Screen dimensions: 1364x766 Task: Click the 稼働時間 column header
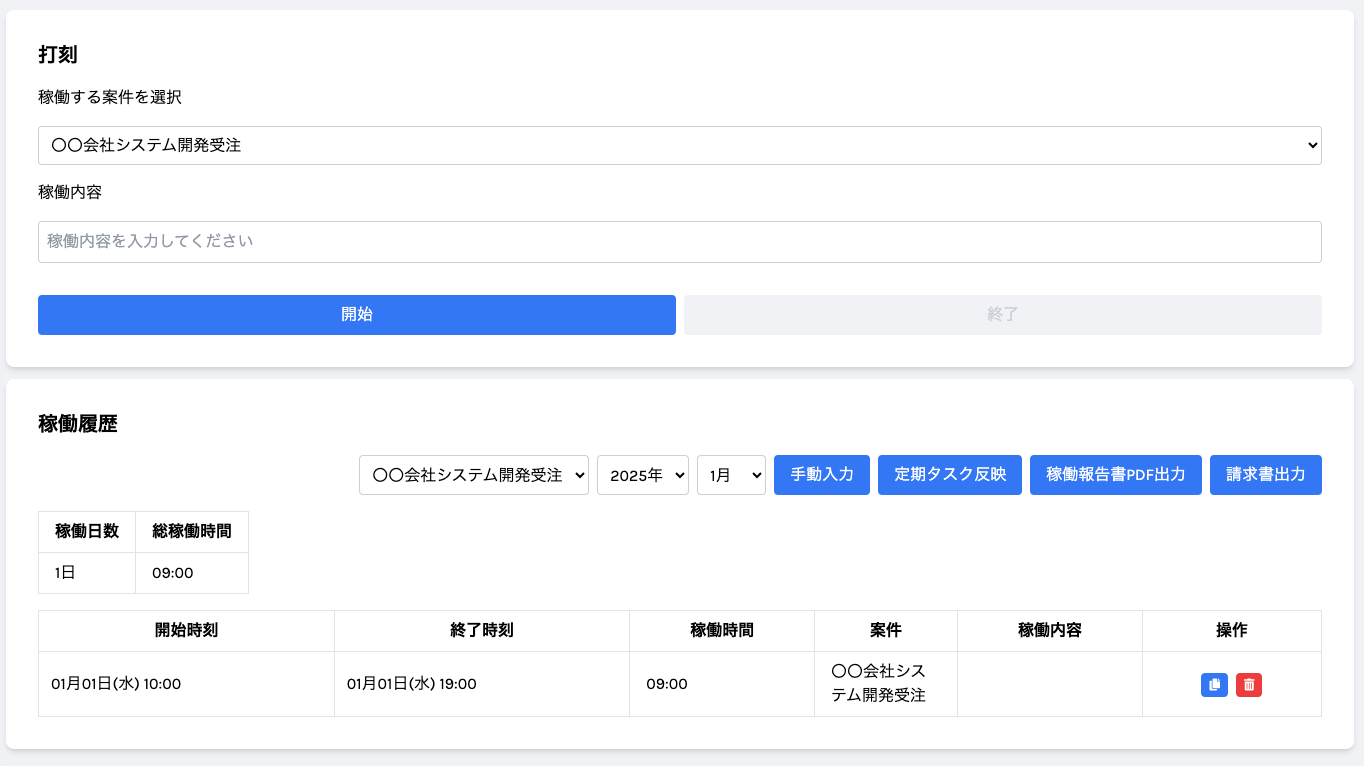722,631
